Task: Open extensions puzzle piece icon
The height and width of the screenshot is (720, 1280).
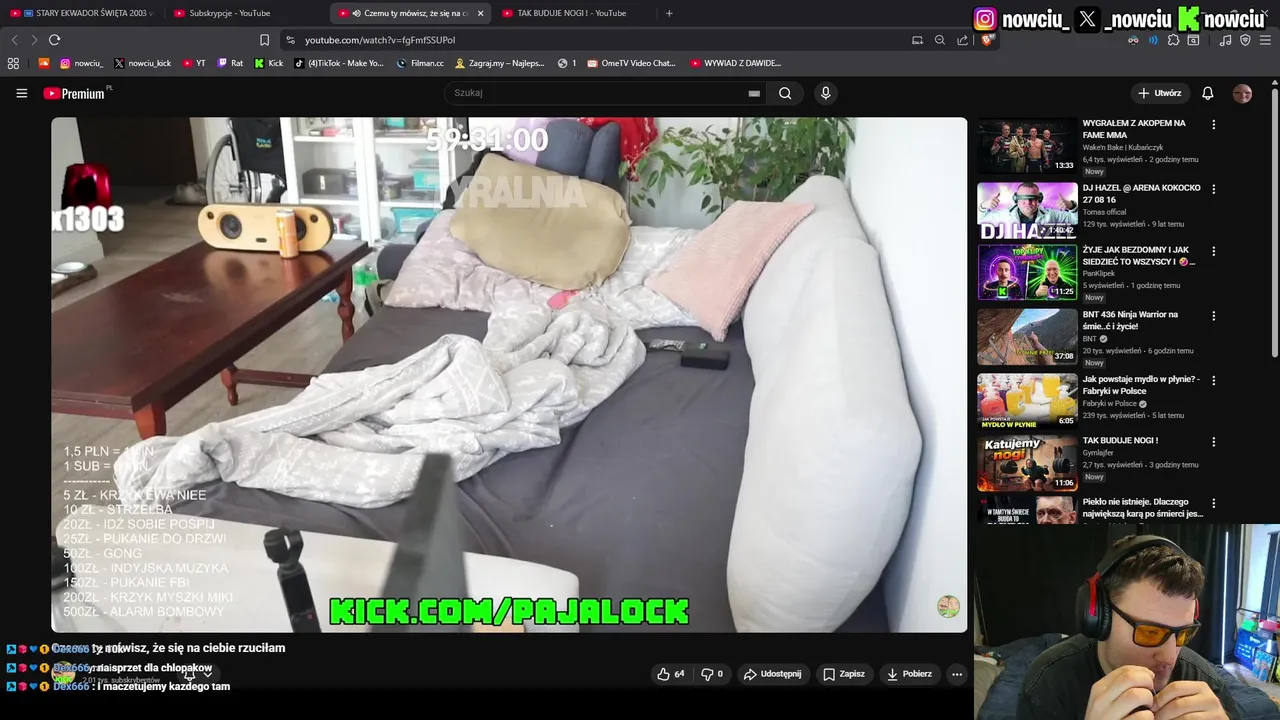Action: point(1173,40)
